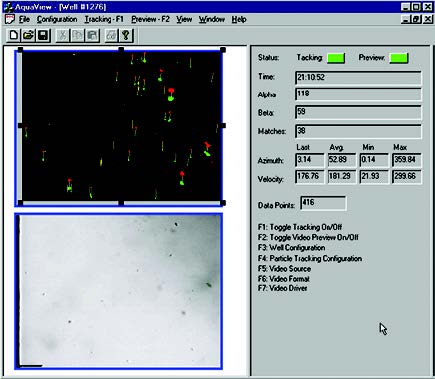Click the Time field showing 21:10:52
The height and width of the screenshot is (379, 435).
[x=358, y=78]
